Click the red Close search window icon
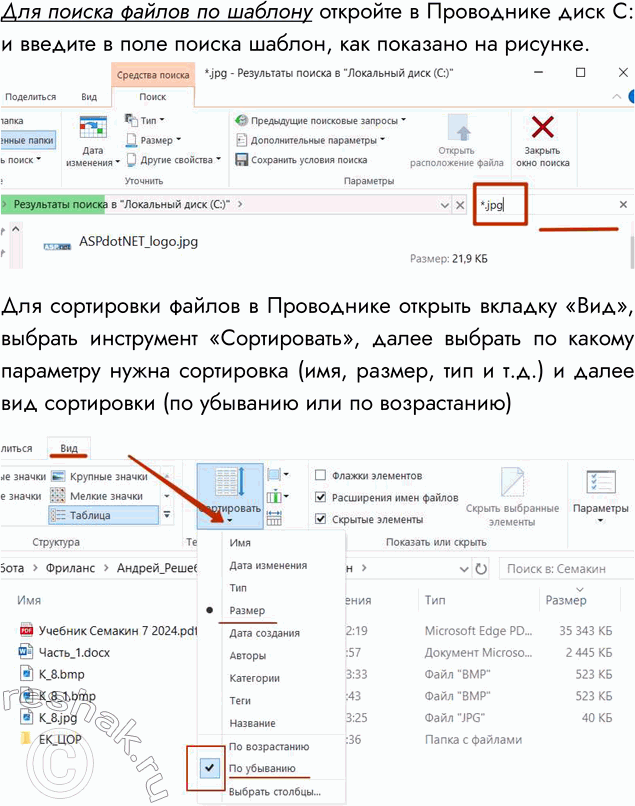This screenshot has height=806, width=635. (x=542, y=127)
